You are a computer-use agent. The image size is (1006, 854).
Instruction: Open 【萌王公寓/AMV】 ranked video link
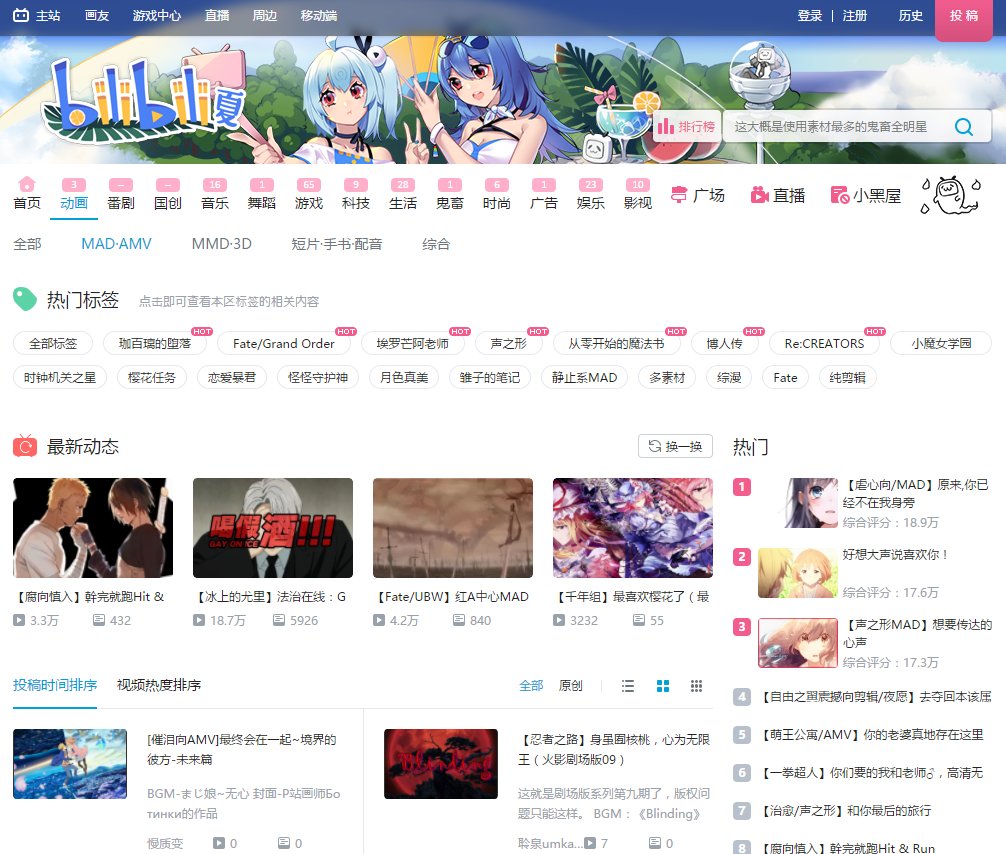coord(871,735)
